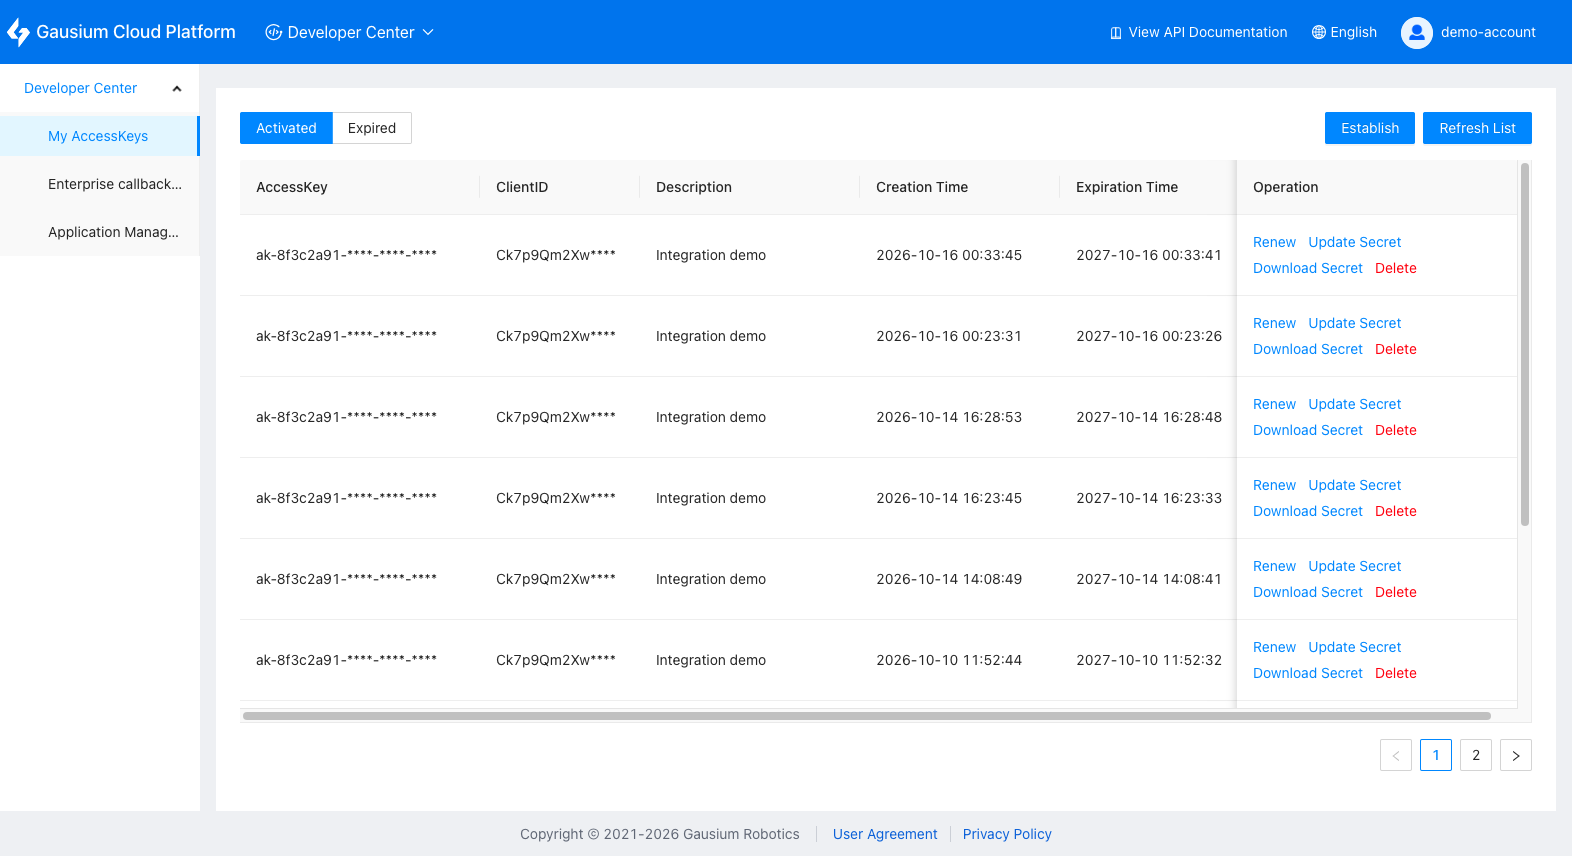The height and width of the screenshot is (856, 1572).
Task: Update Secret for key created 2026-10-14 16:28:53
Action: click(x=1355, y=404)
